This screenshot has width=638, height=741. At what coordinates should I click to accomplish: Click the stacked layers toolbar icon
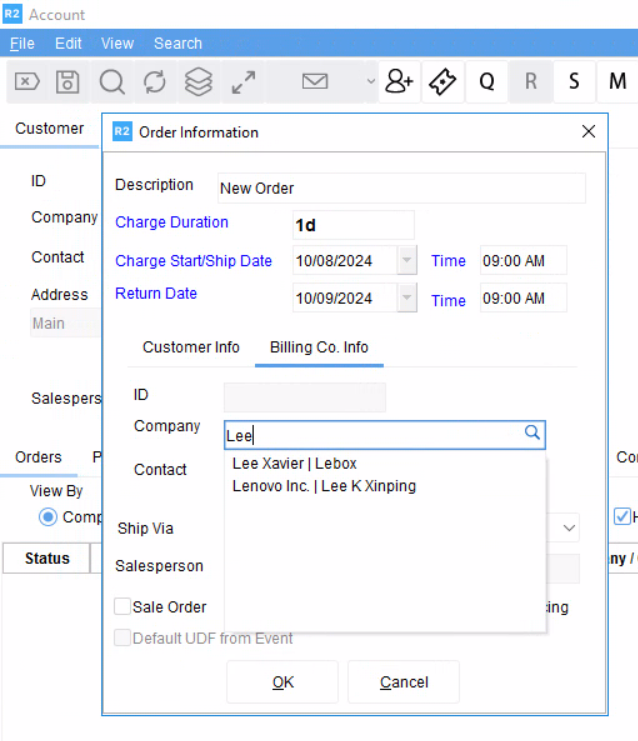coord(199,82)
